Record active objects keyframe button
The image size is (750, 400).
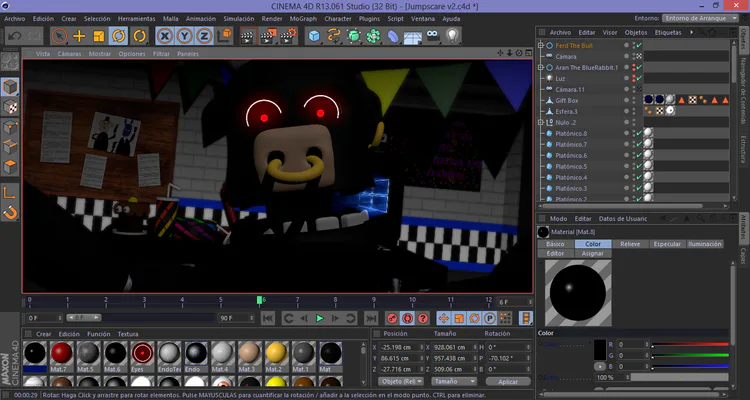[392, 318]
